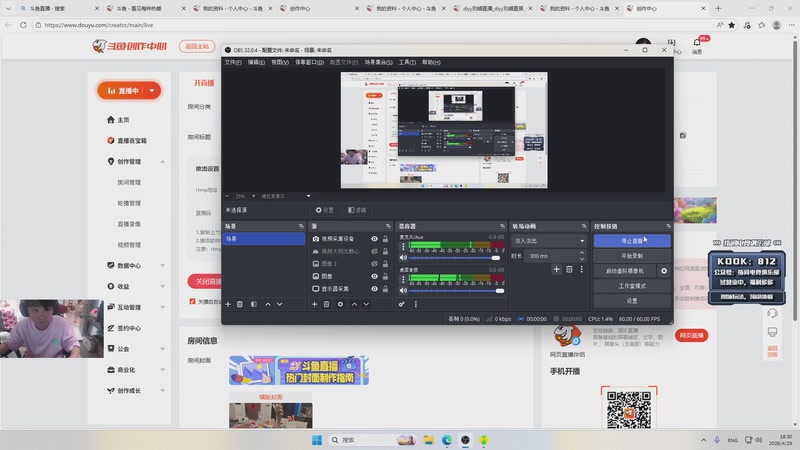This screenshot has width=800, height=450.
Task: Hide the 视频采集设备 source eye
Action: [374, 239]
